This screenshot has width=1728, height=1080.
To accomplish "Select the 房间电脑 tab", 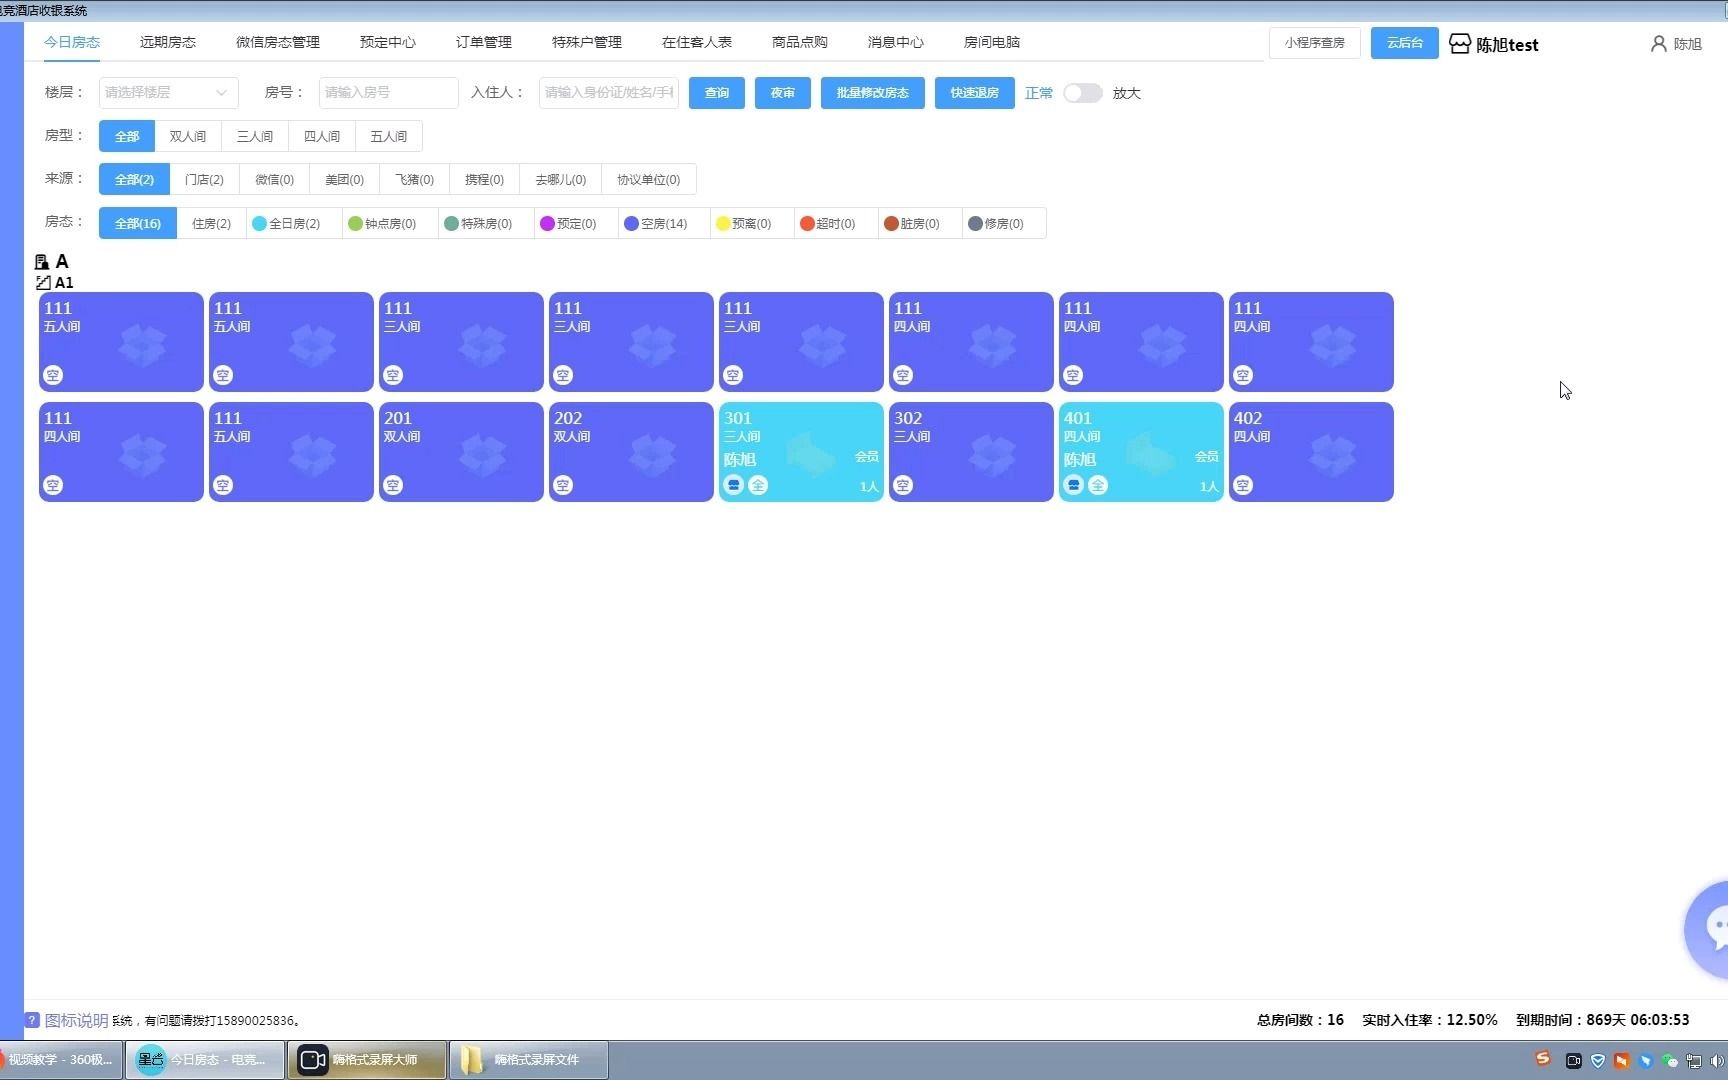I will click(992, 42).
